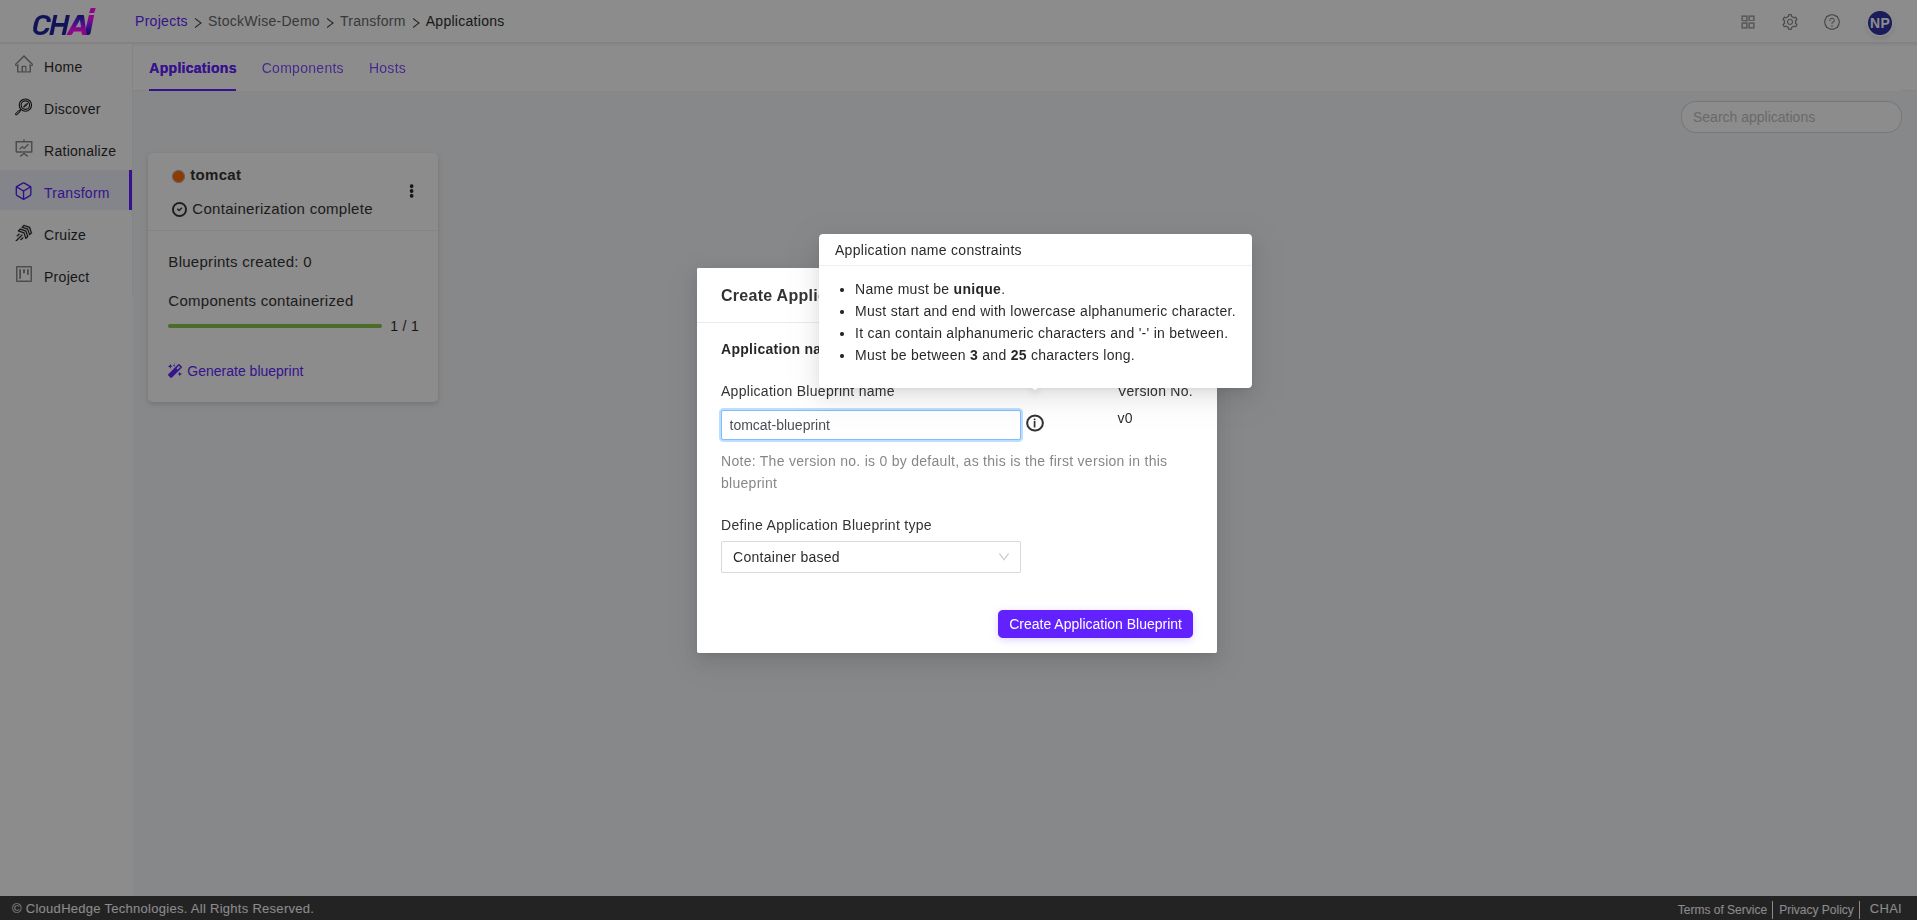Click Create Application Blueprint button
The width and height of the screenshot is (1917, 920).
pos(1095,623)
